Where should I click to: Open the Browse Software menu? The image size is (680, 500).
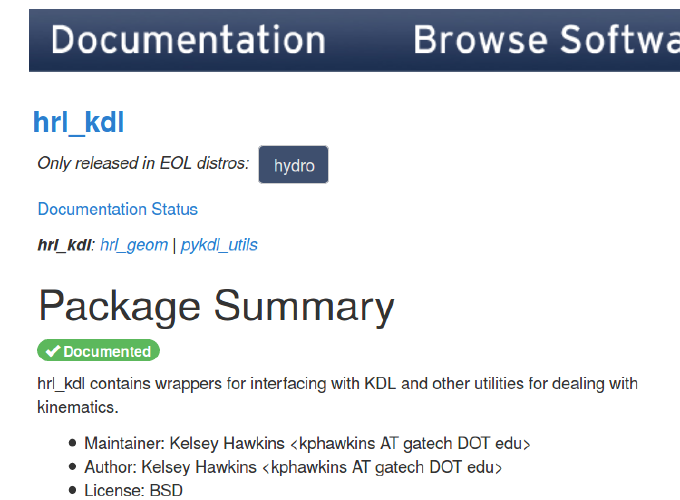click(x=546, y=40)
